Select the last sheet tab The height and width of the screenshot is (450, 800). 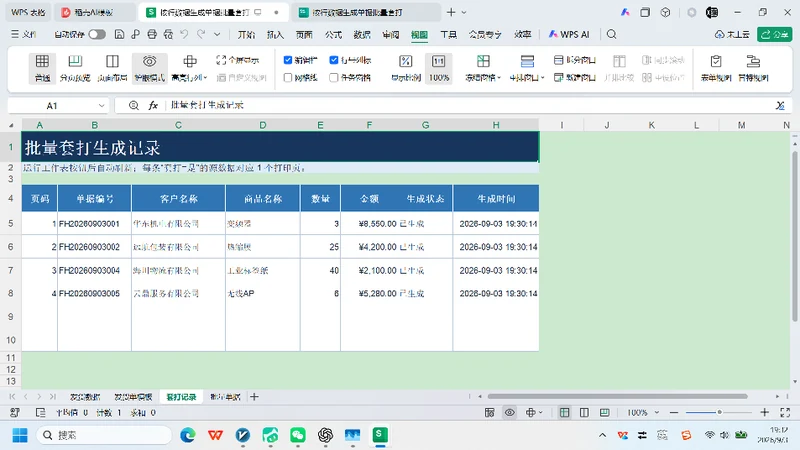(225, 396)
